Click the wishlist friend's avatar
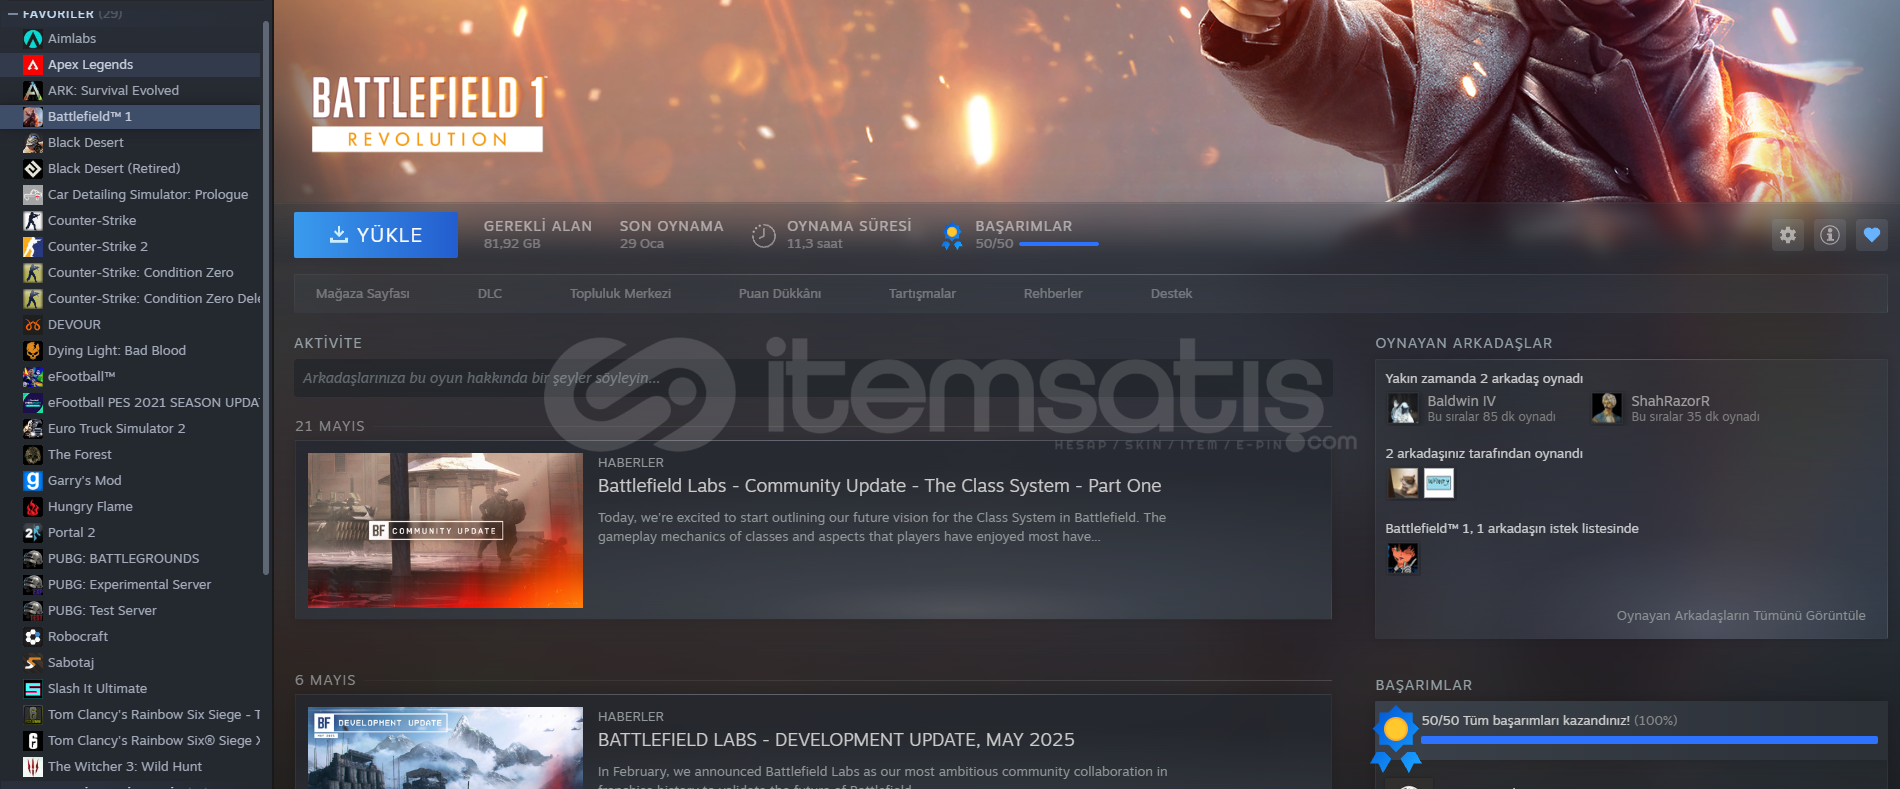Screen dimensions: 1900x789 point(1403,558)
